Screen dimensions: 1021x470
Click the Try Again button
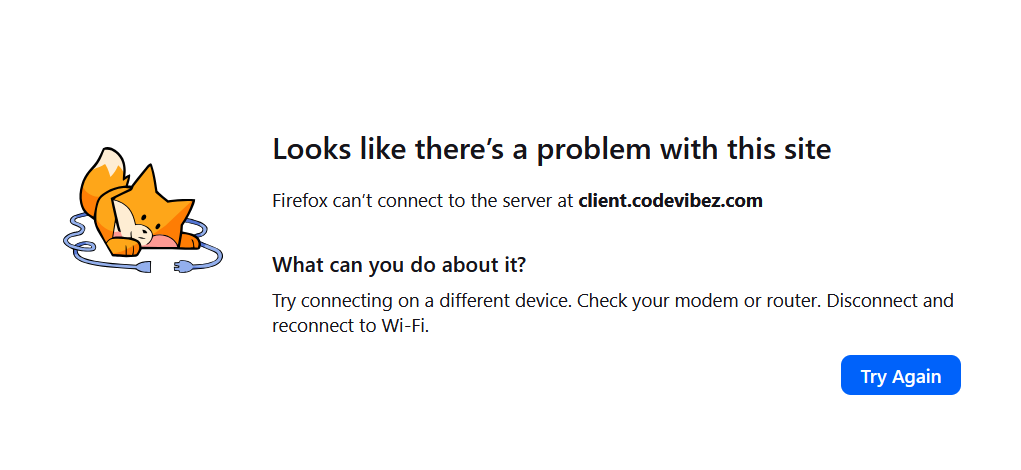coord(900,376)
